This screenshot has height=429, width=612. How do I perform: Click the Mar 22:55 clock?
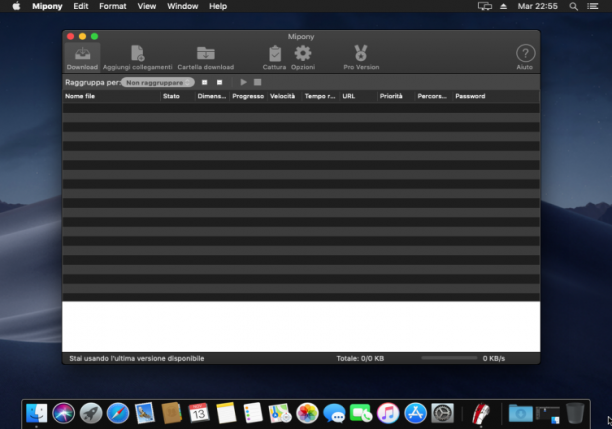(x=537, y=6)
